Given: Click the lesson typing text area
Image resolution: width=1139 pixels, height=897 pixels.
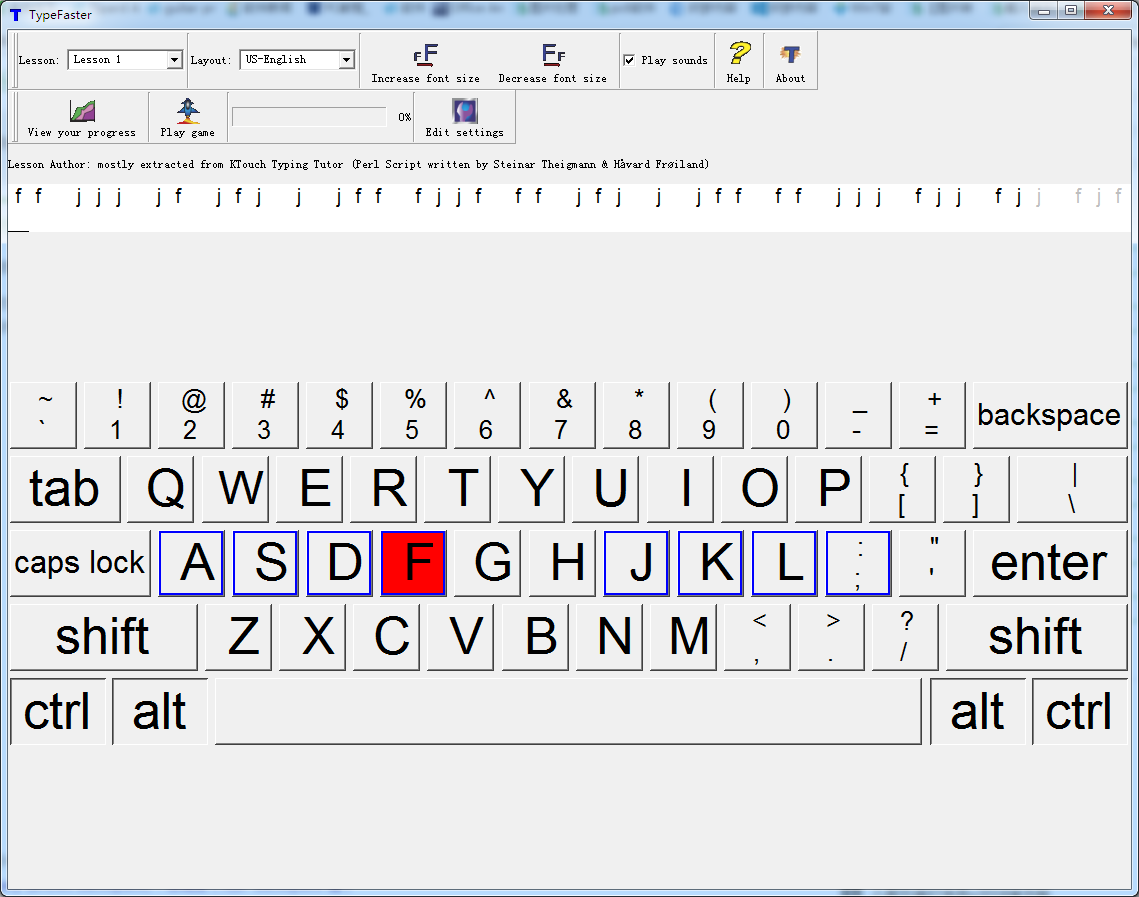Looking at the screenshot, I should pyautogui.click(x=570, y=208).
